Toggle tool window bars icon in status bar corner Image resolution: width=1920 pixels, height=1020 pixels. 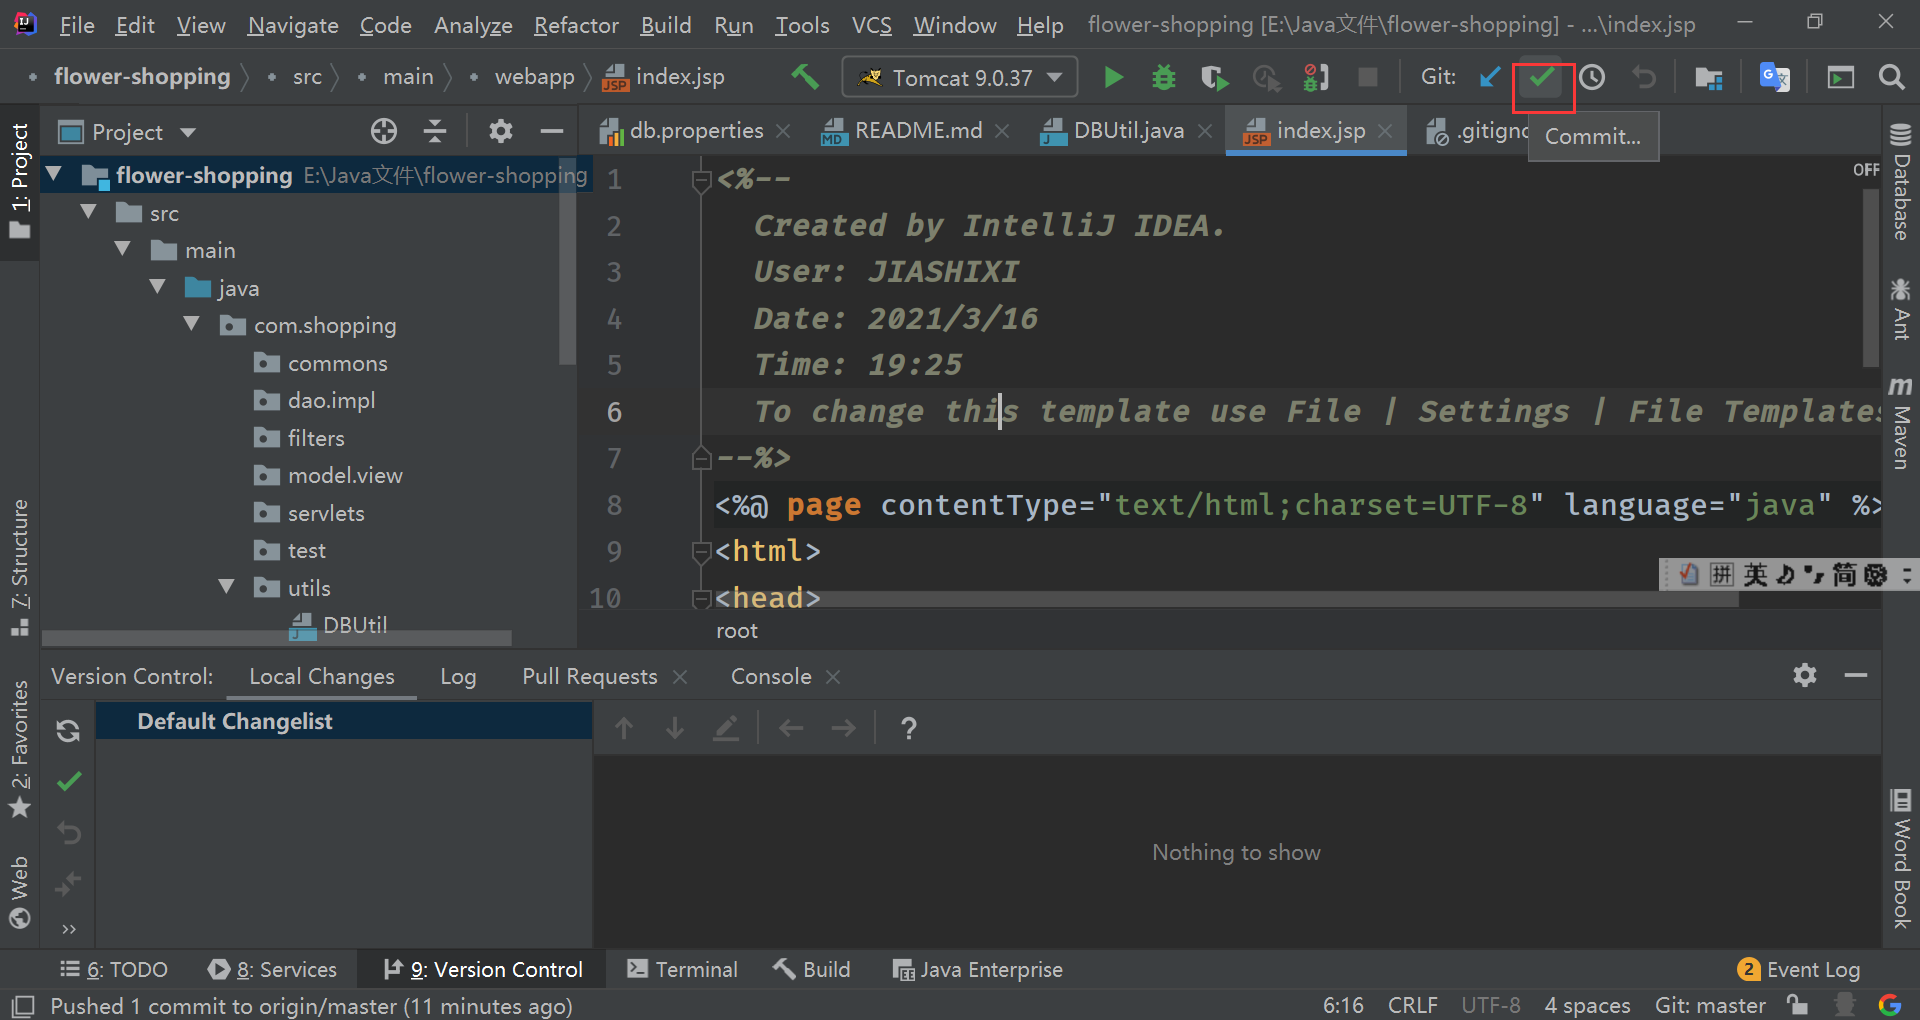[x=22, y=1005]
